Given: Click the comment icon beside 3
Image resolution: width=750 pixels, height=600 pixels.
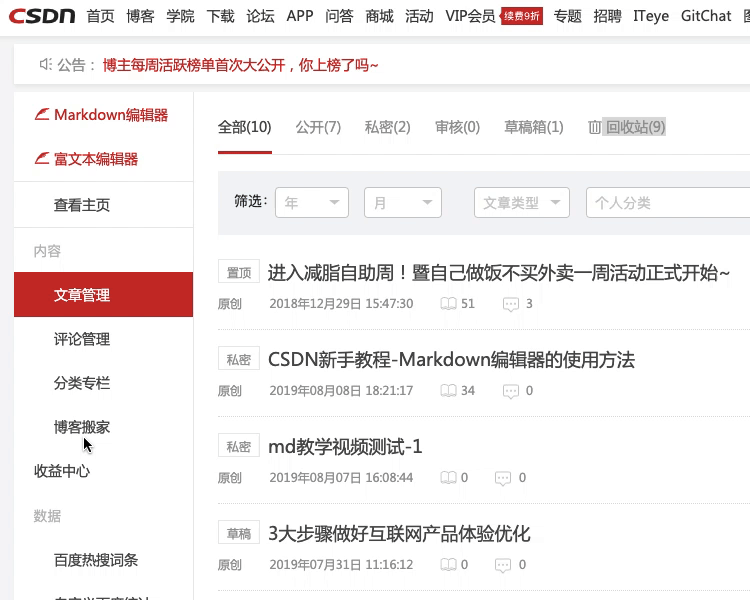Looking at the screenshot, I should pyautogui.click(x=511, y=304).
